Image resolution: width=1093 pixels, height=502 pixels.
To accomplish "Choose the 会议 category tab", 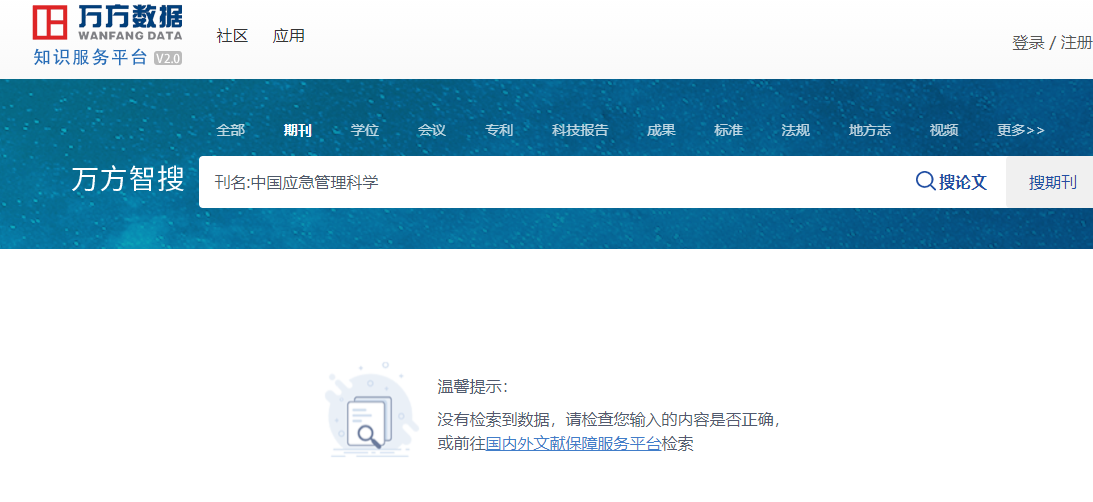I will (432, 130).
